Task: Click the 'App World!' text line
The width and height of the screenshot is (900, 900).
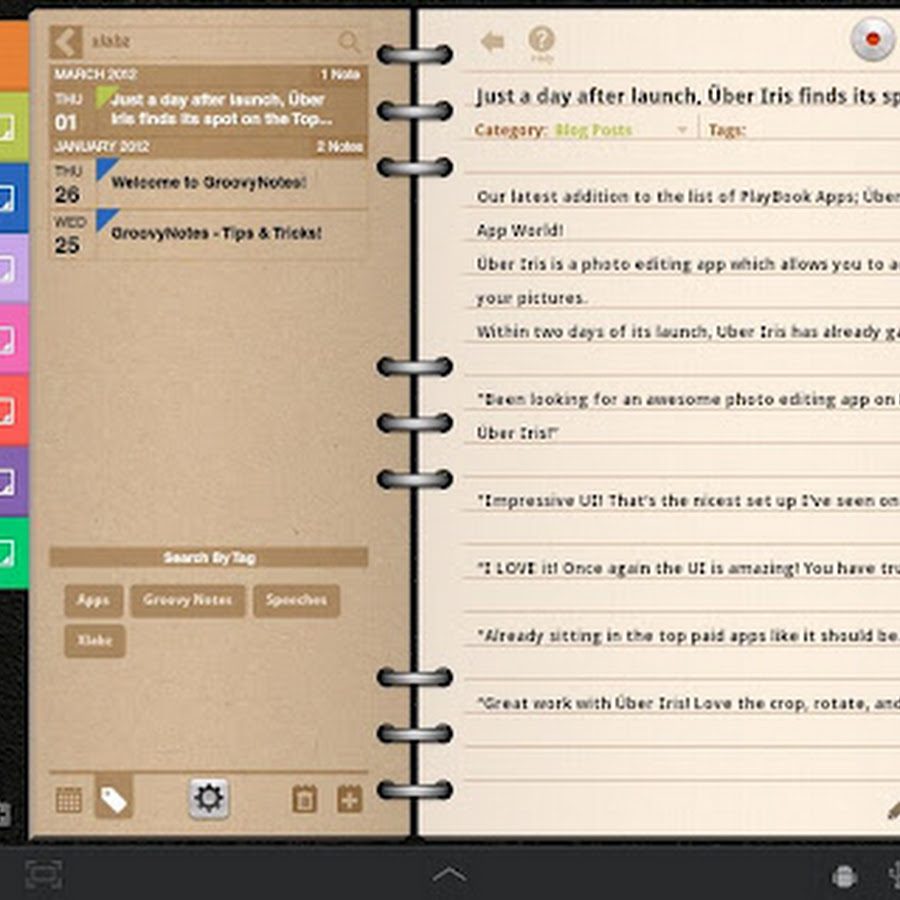Action: (x=520, y=231)
